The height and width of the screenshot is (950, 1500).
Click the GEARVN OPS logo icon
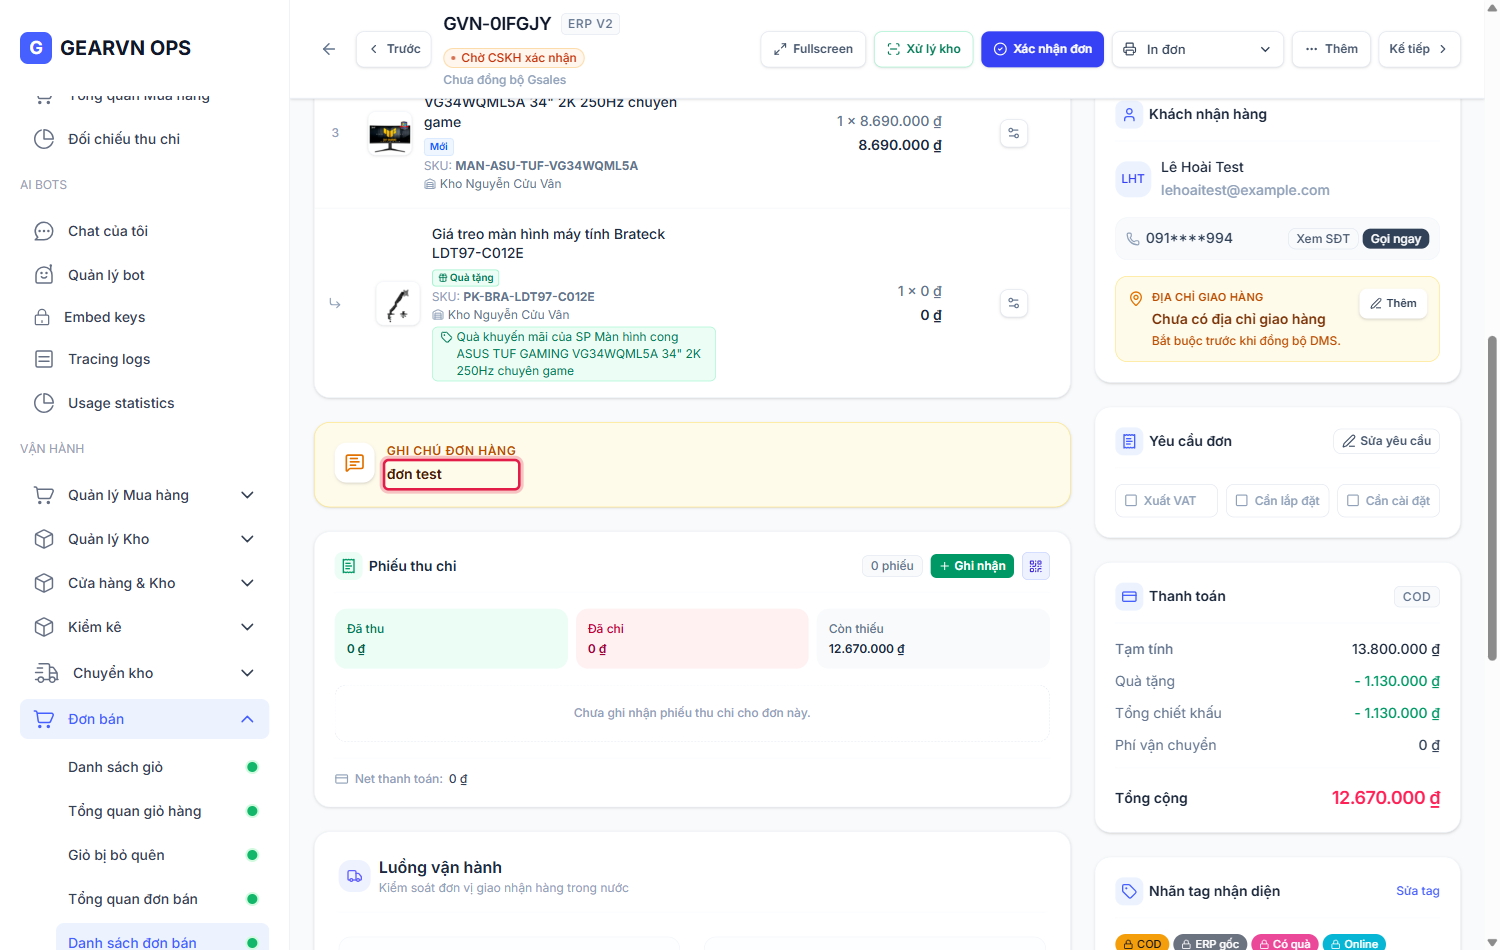click(36, 48)
